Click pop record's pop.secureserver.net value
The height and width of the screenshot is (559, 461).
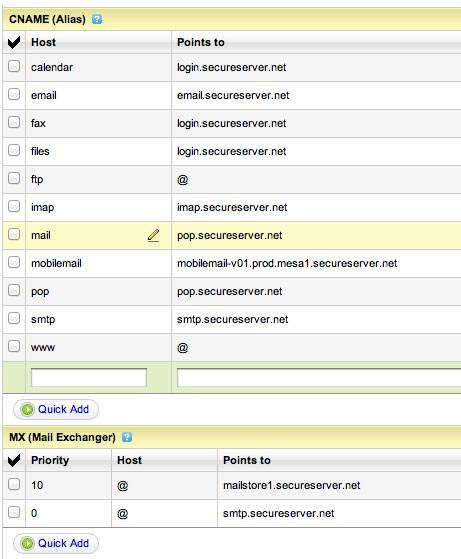click(x=230, y=292)
